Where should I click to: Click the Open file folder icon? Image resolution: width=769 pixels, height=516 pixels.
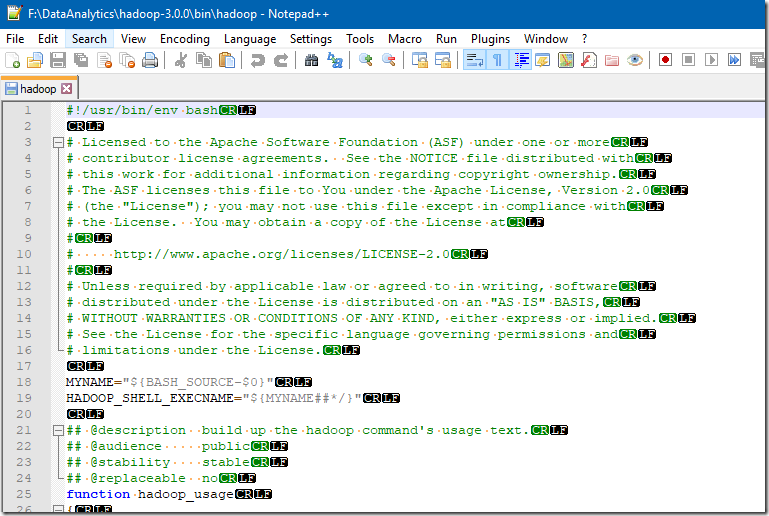click(35, 60)
